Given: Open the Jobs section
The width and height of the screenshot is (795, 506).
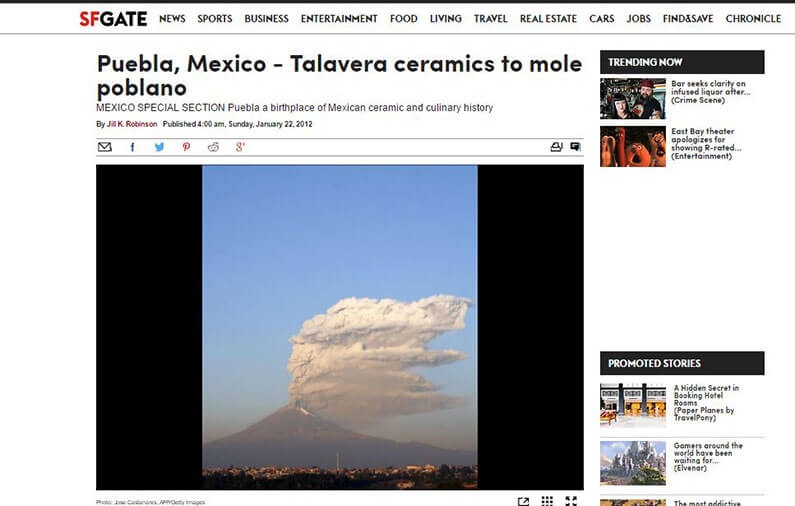Looking at the screenshot, I should (x=638, y=19).
